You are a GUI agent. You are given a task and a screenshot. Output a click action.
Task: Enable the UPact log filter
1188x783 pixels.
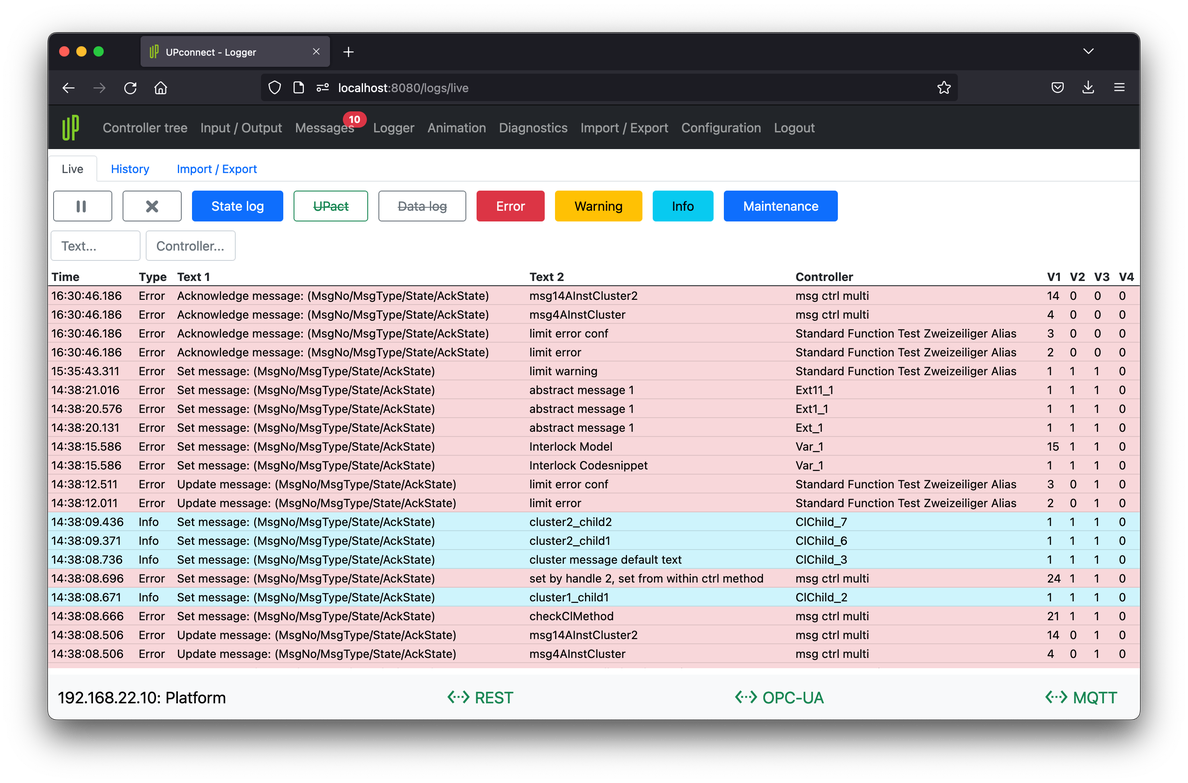click(x=331, y=206)
